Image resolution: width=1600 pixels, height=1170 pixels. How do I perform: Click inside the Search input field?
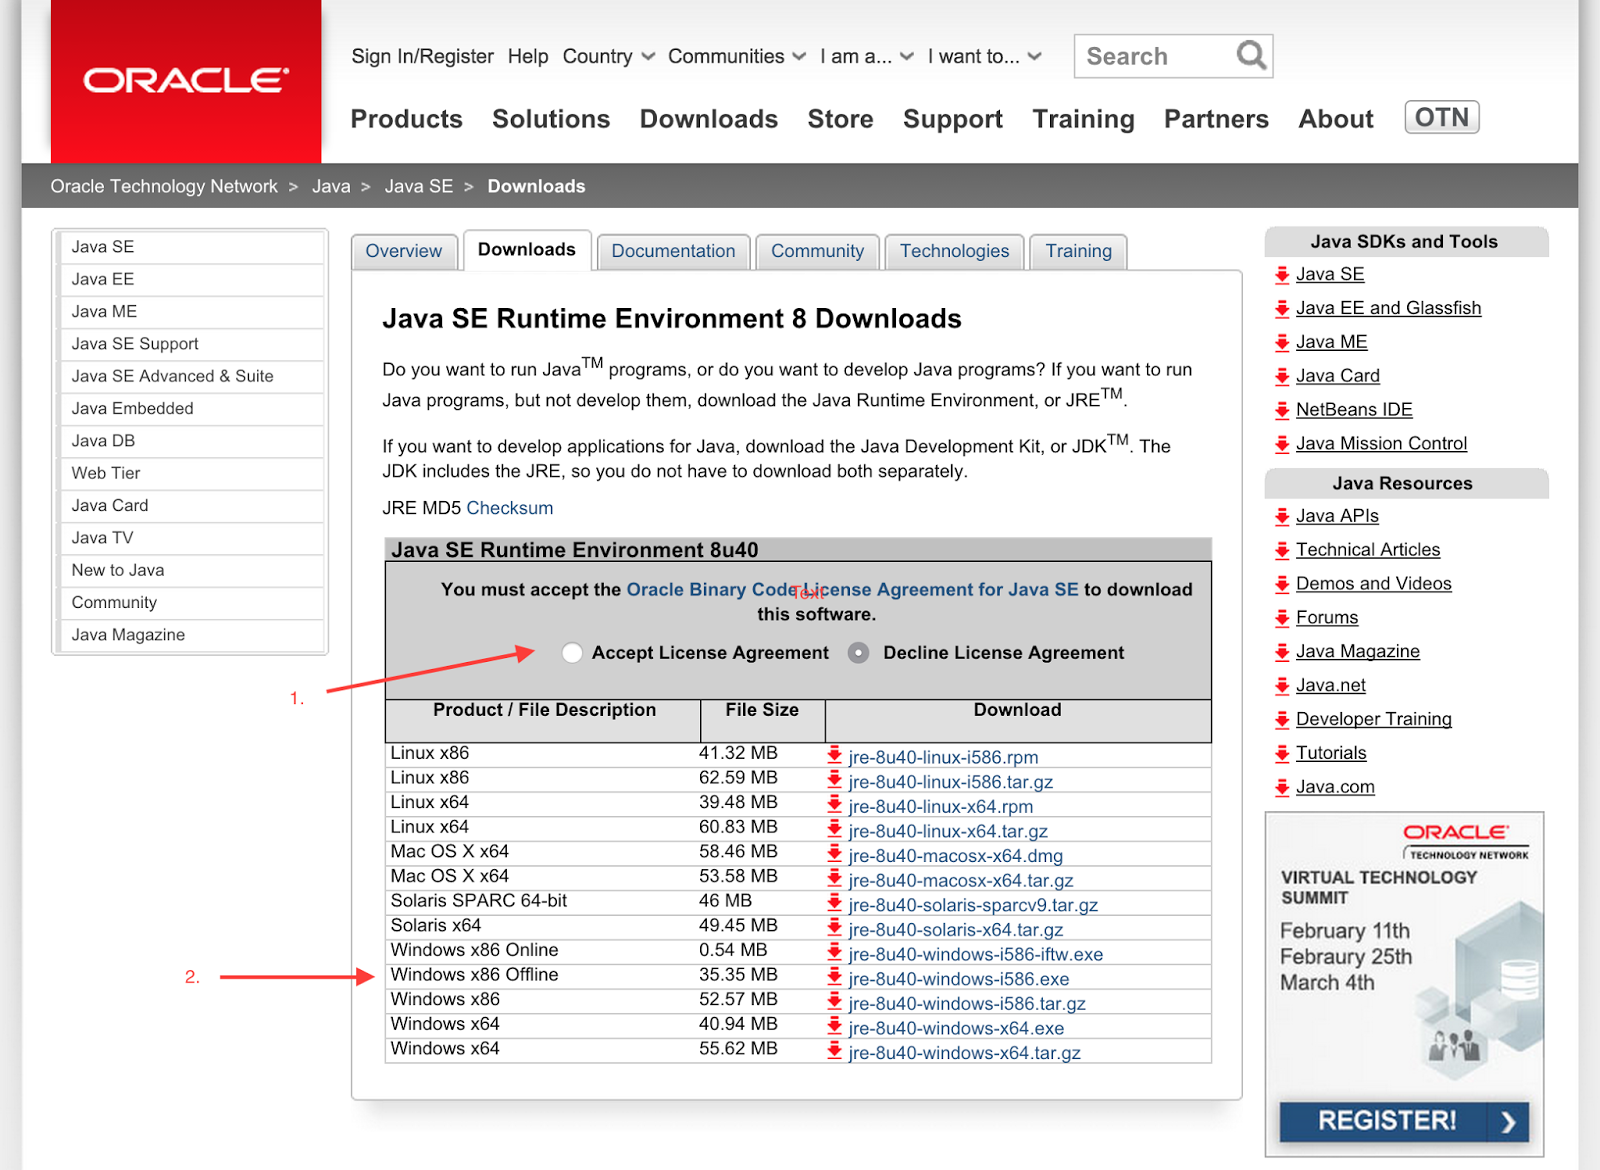click(x=1150, y=56)
